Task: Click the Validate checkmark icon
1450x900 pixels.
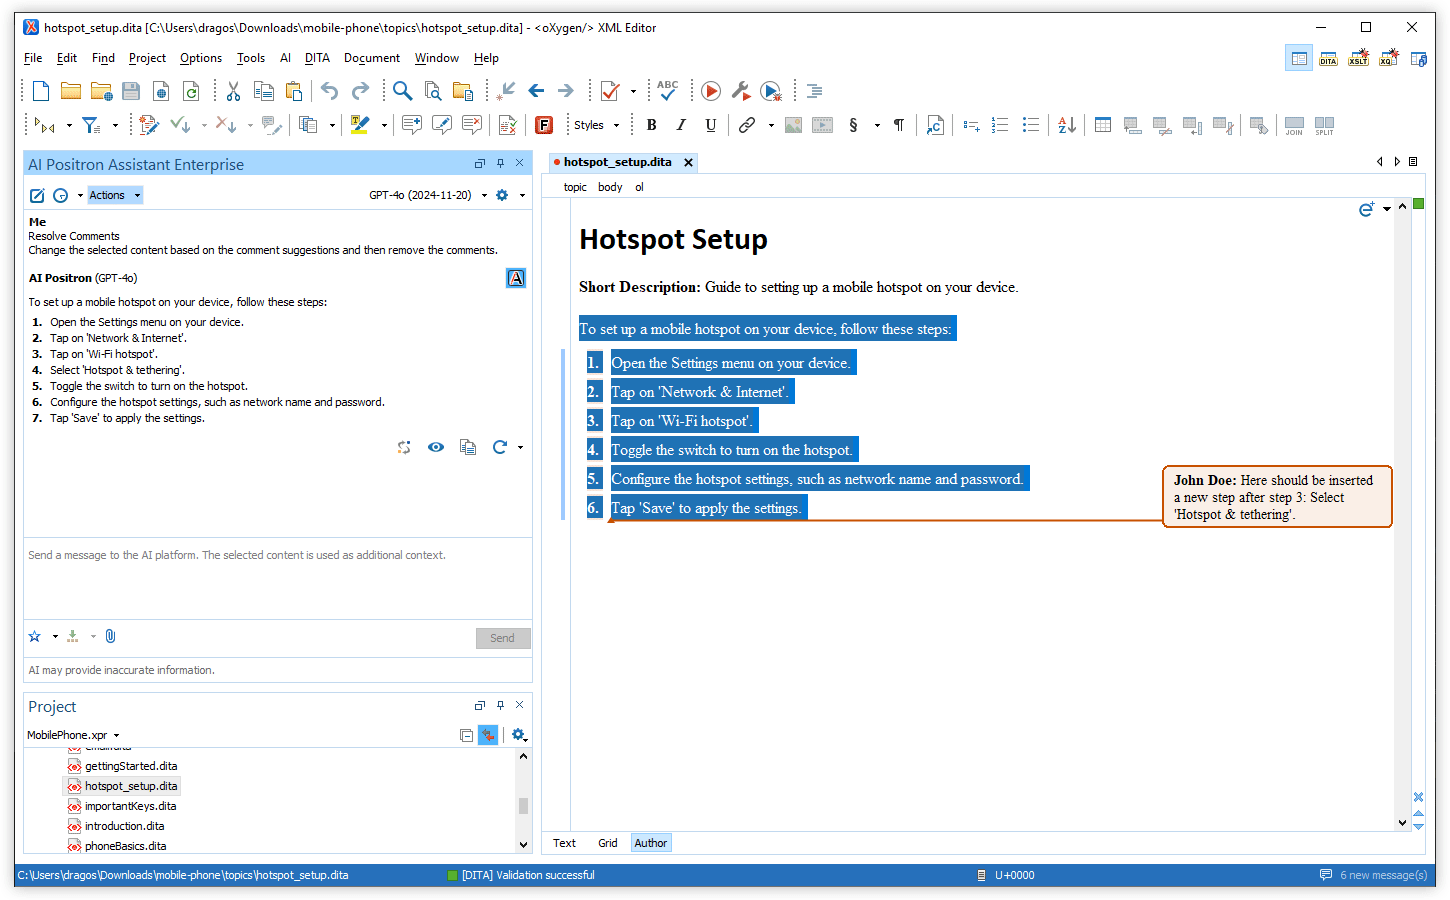Action: click(610, 91)
